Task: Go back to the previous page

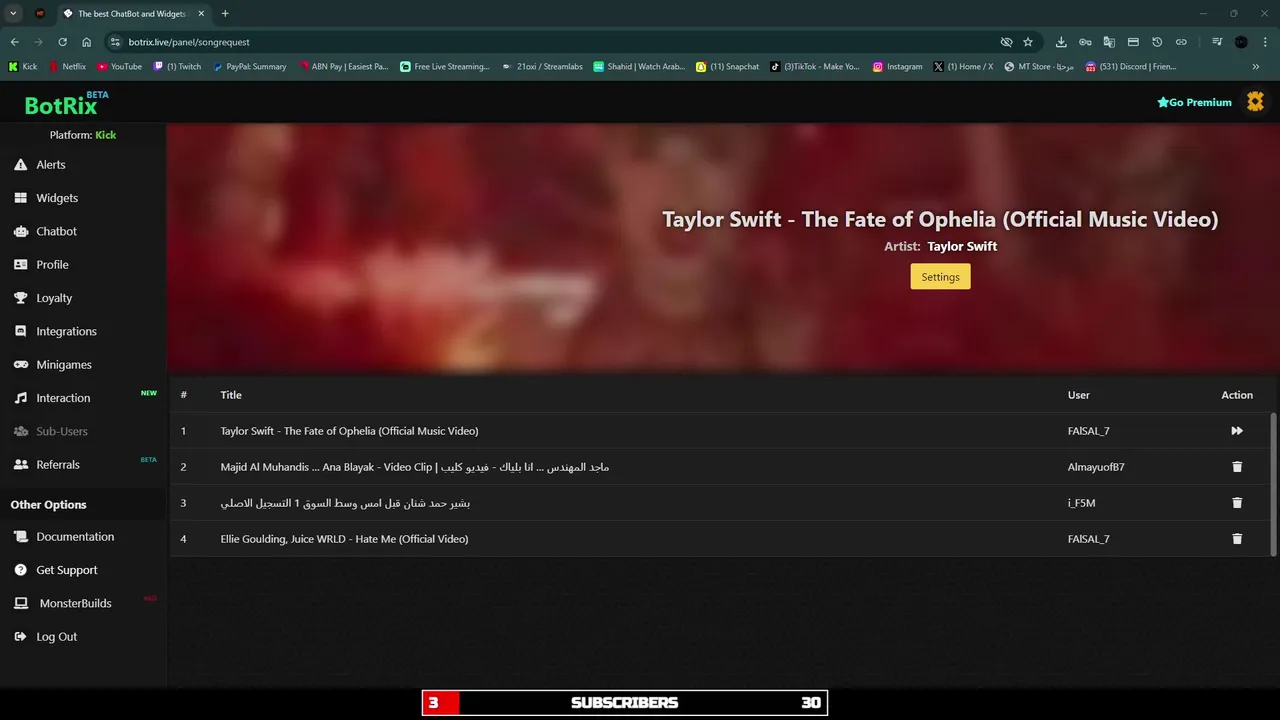Action: pyautogui.click(x=14, y=42)
